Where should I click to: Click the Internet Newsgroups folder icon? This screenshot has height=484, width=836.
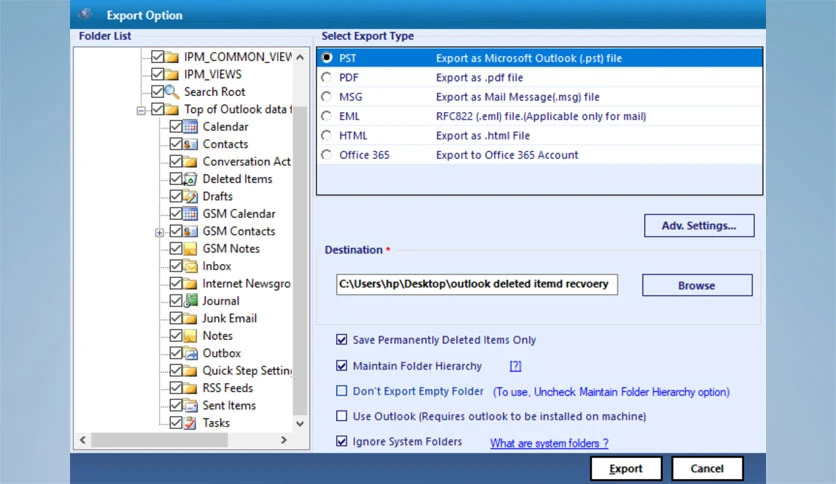coord(190,284)
